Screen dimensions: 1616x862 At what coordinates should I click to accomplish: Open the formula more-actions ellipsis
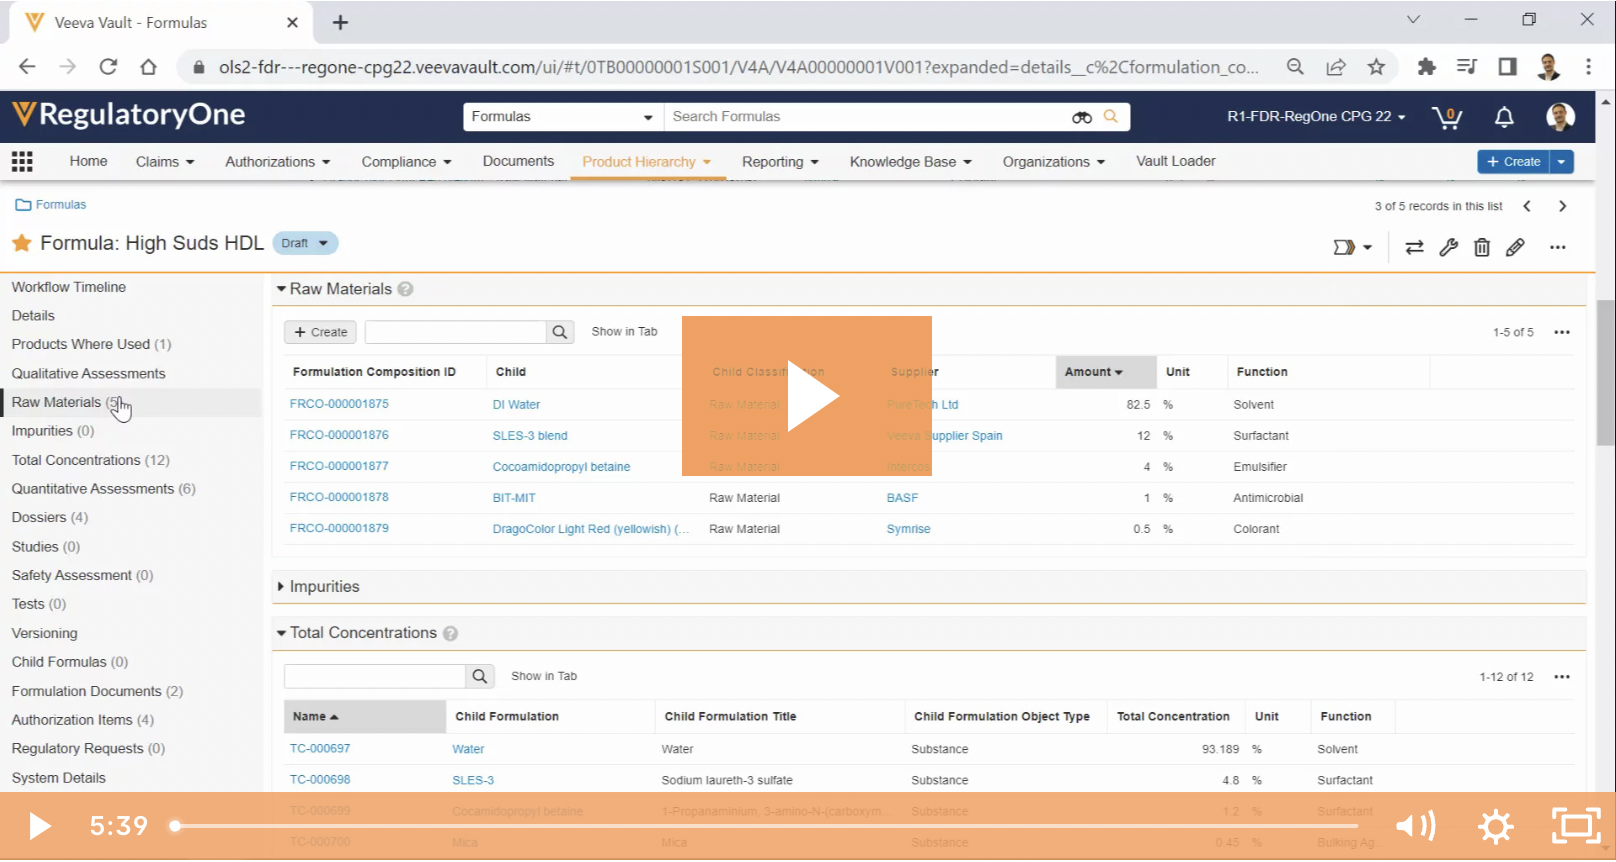coord(1558,247)
